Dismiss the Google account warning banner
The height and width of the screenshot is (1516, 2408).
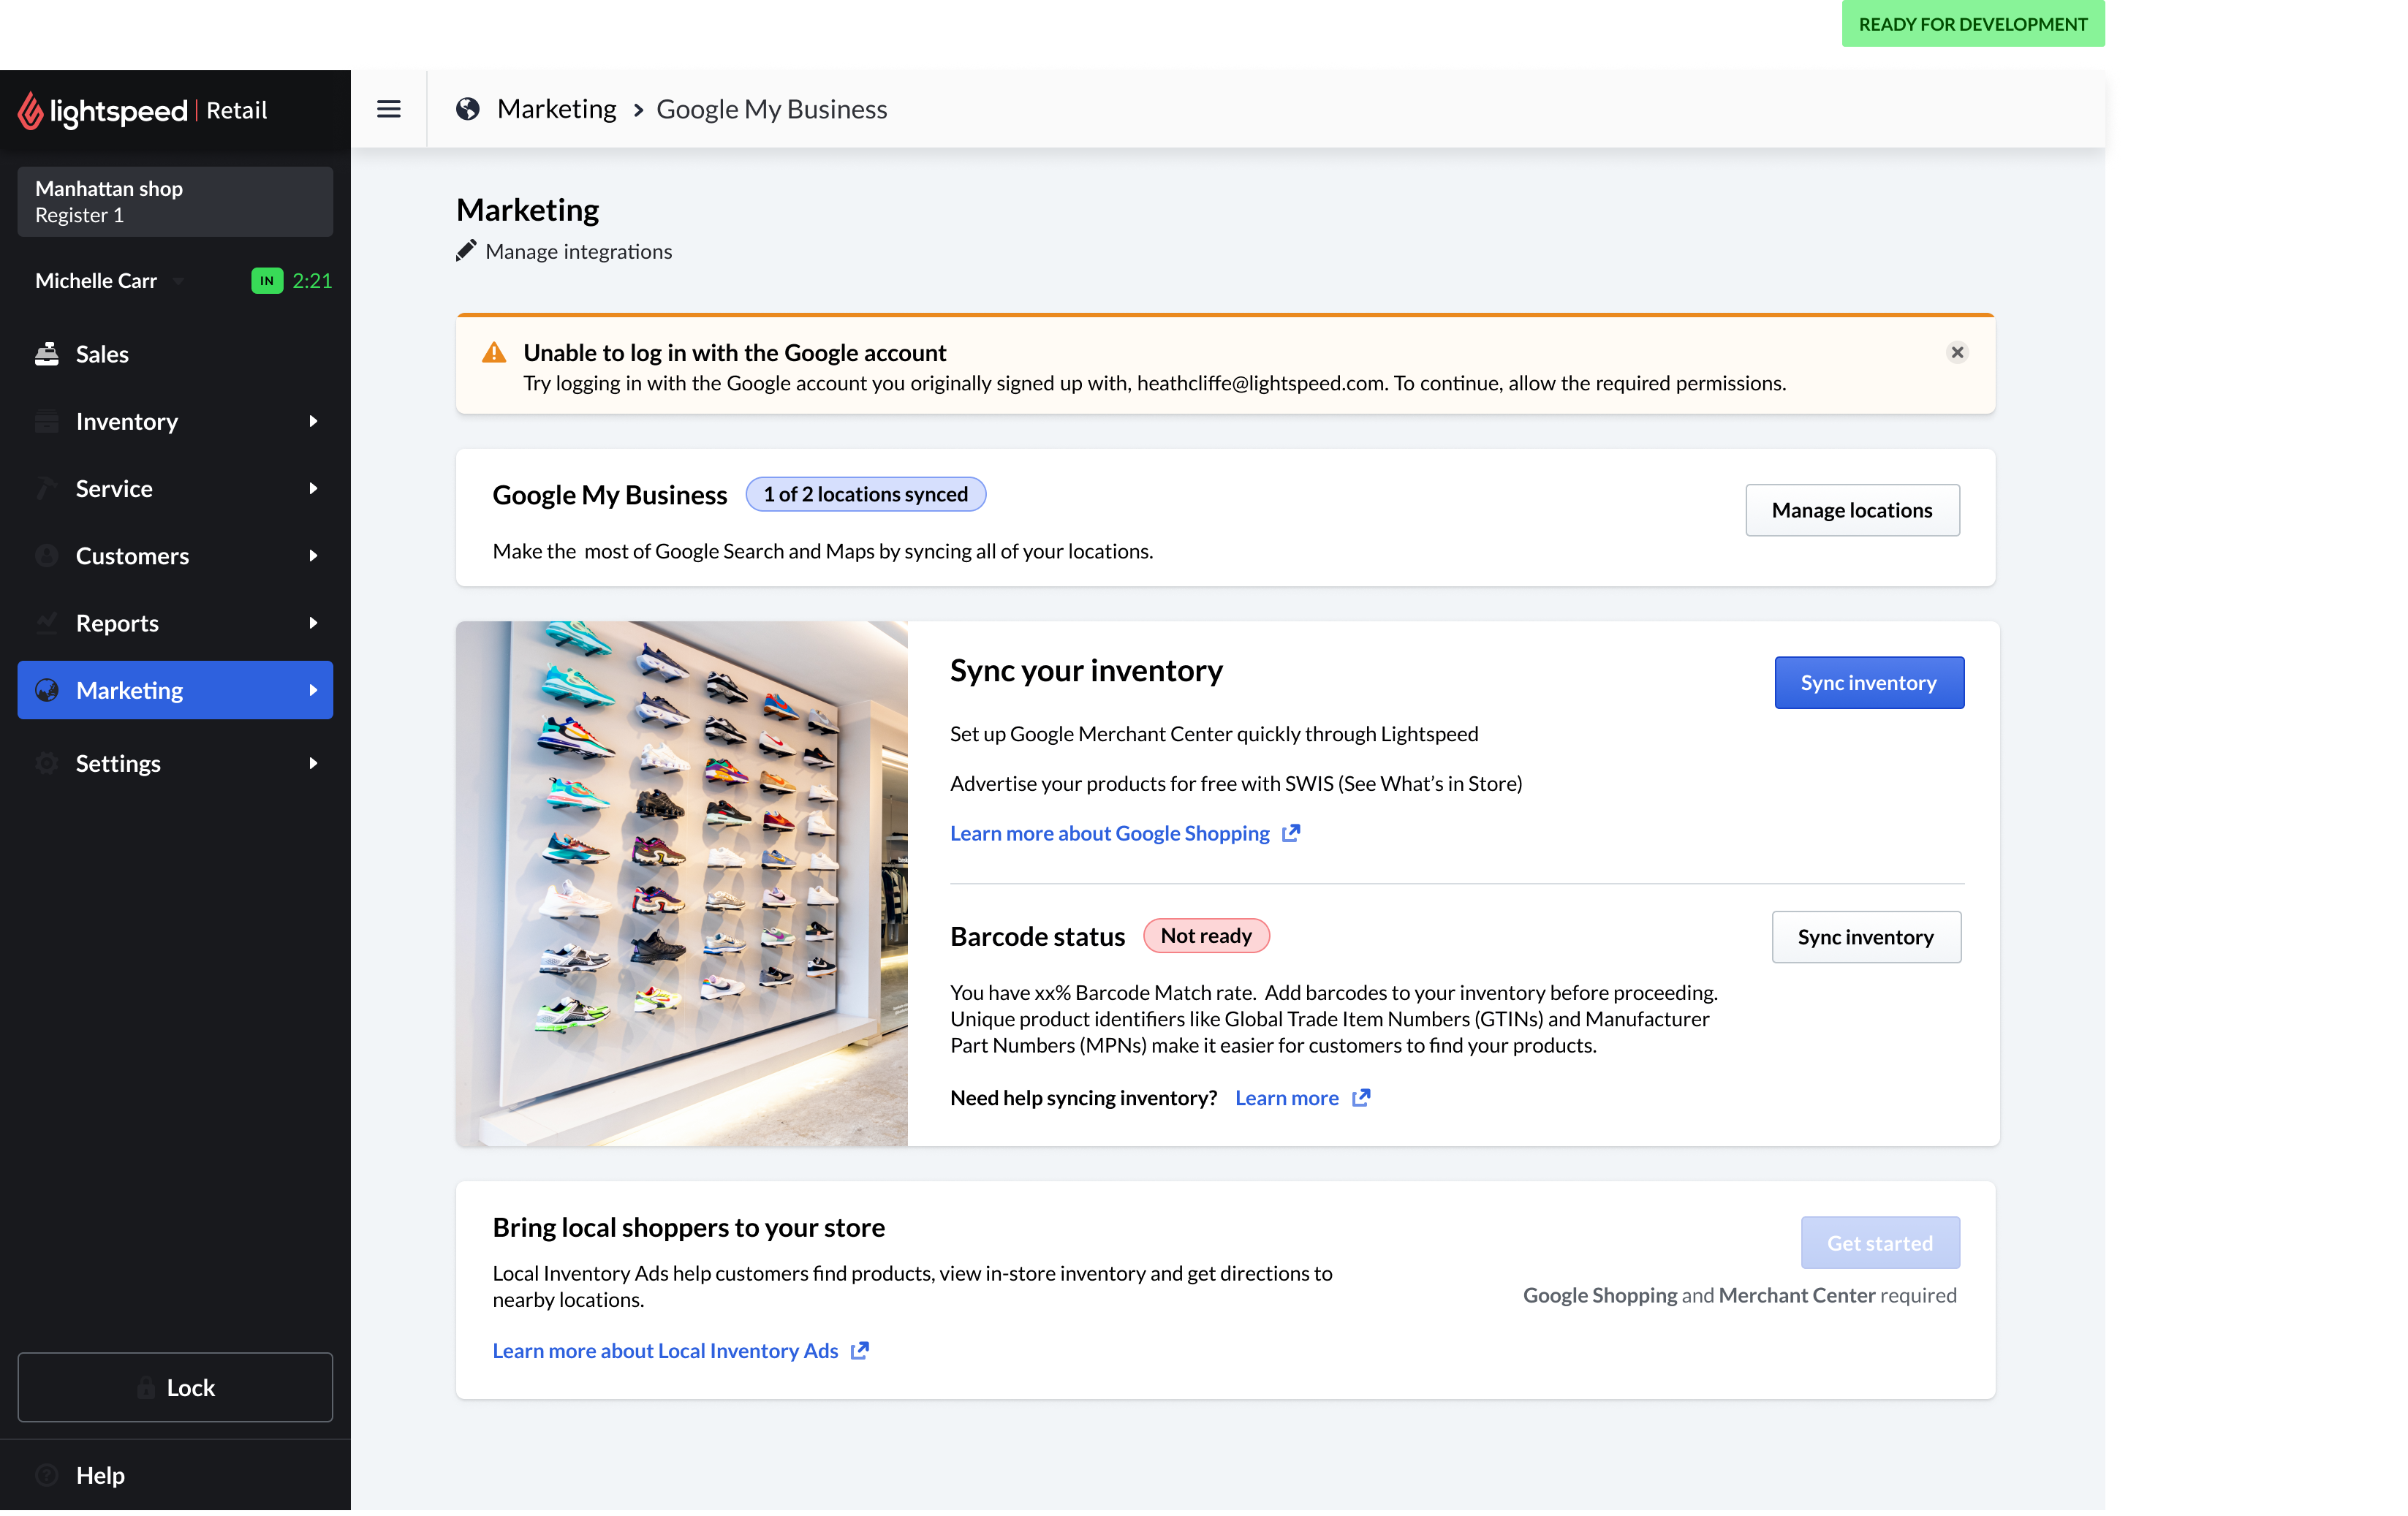click(x=1957, y=352)
